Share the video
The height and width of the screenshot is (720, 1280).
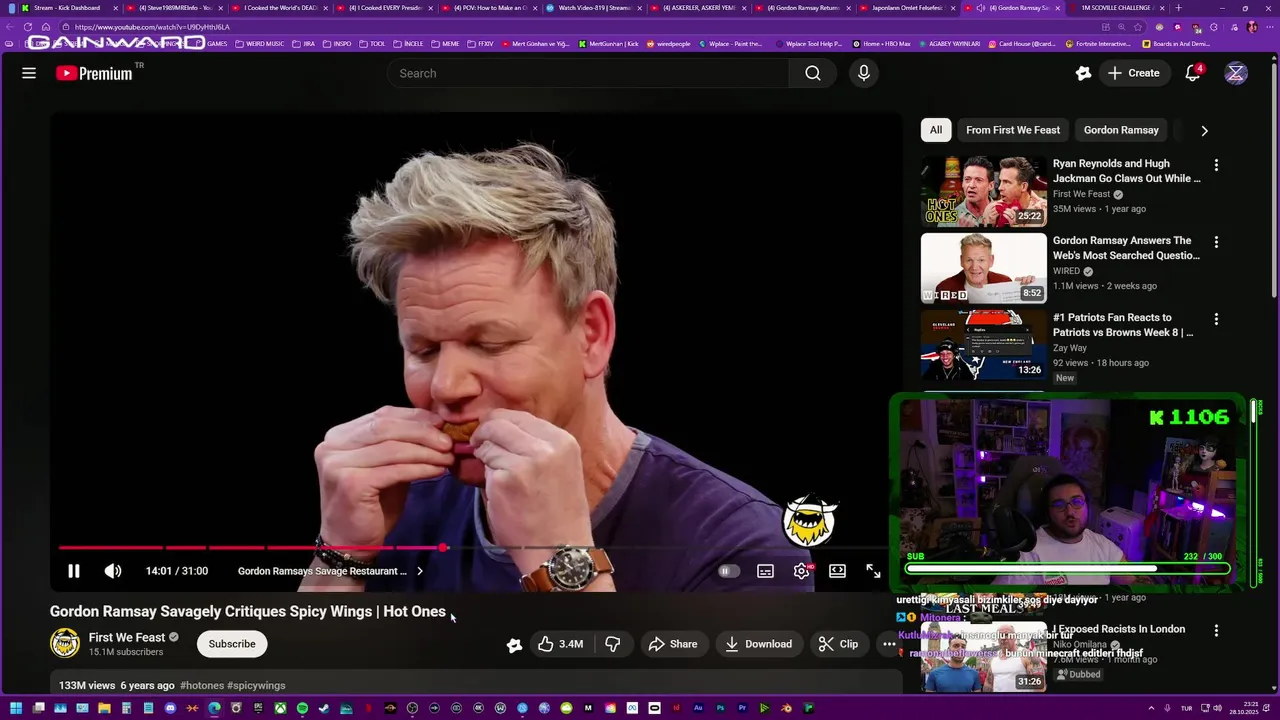(x=672, y=644)
